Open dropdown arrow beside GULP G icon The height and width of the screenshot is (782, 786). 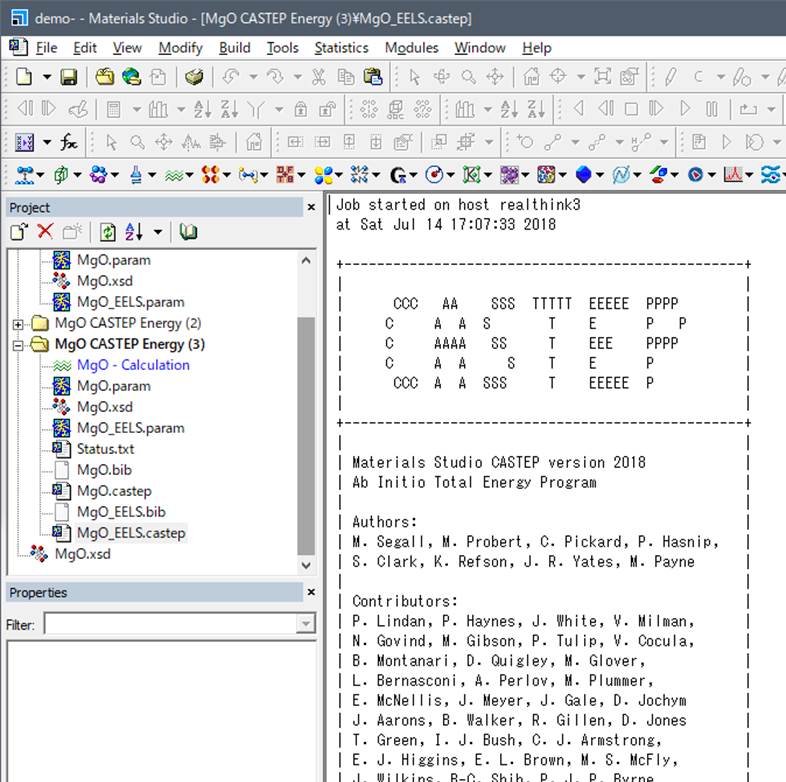[414, 175]
